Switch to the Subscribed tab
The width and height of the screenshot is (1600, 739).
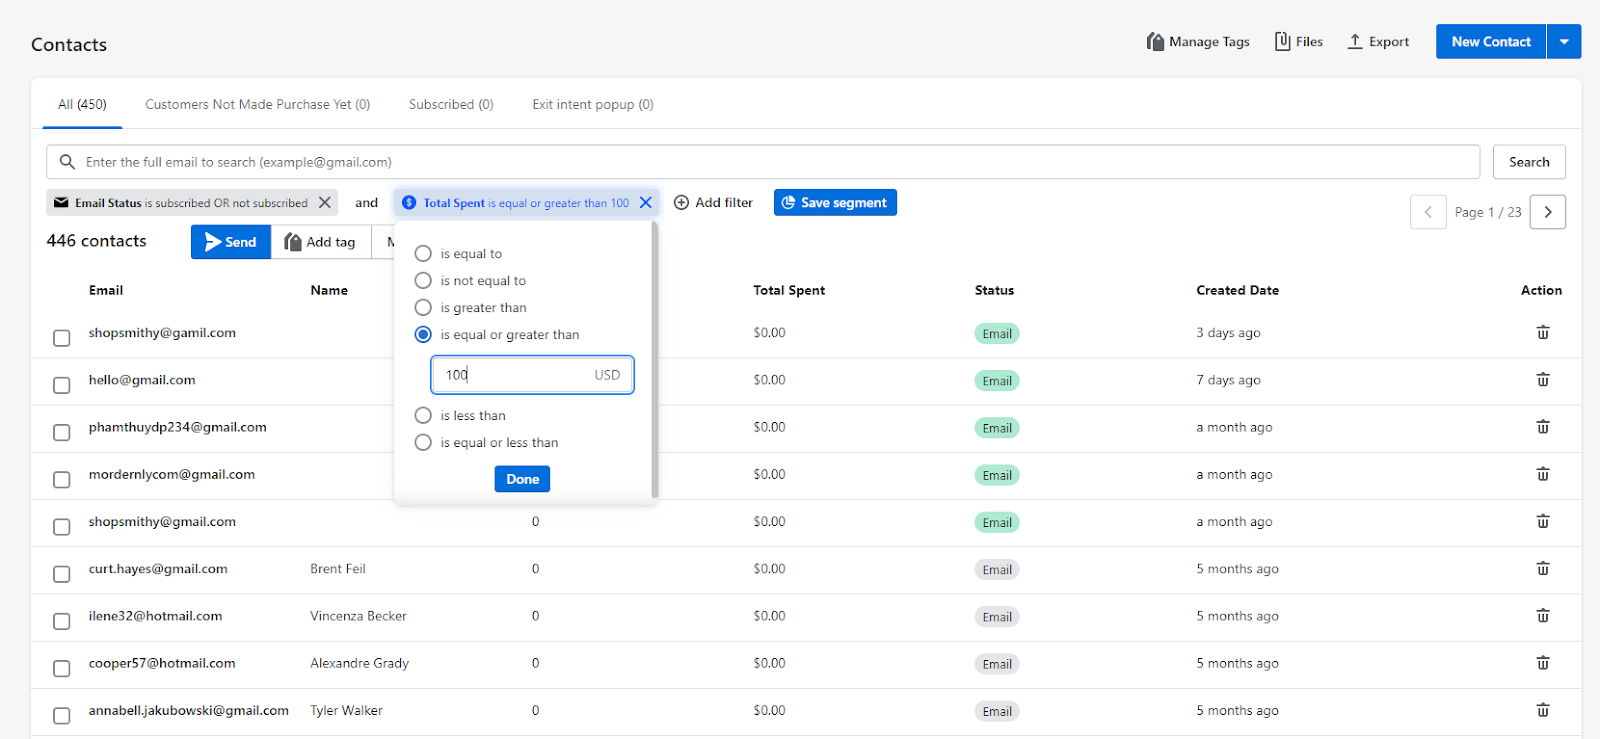pos(451,105)
